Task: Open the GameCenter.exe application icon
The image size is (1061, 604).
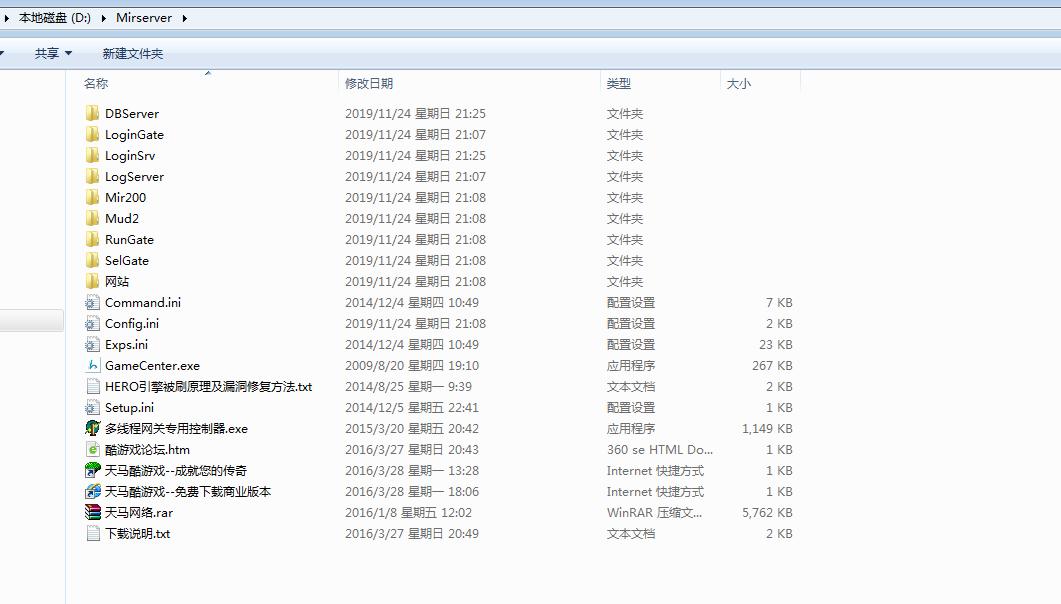Action: point(95,365)
